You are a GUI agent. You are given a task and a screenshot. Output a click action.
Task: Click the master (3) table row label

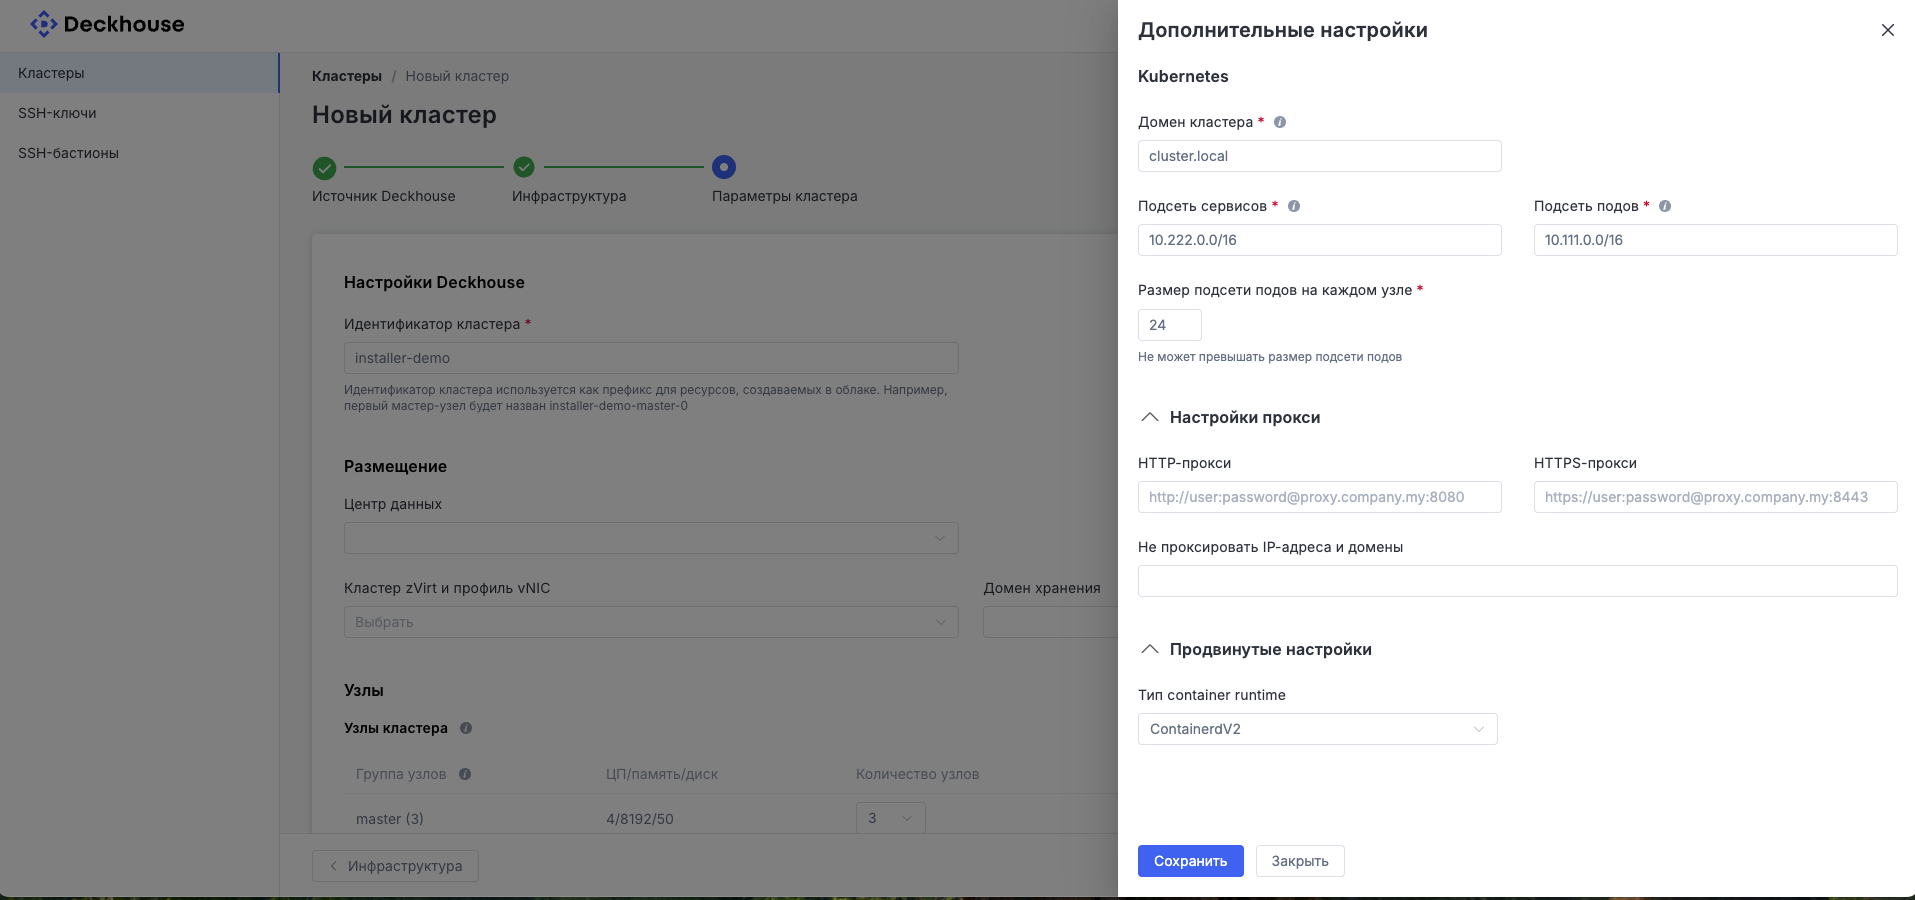click(390, 819)
